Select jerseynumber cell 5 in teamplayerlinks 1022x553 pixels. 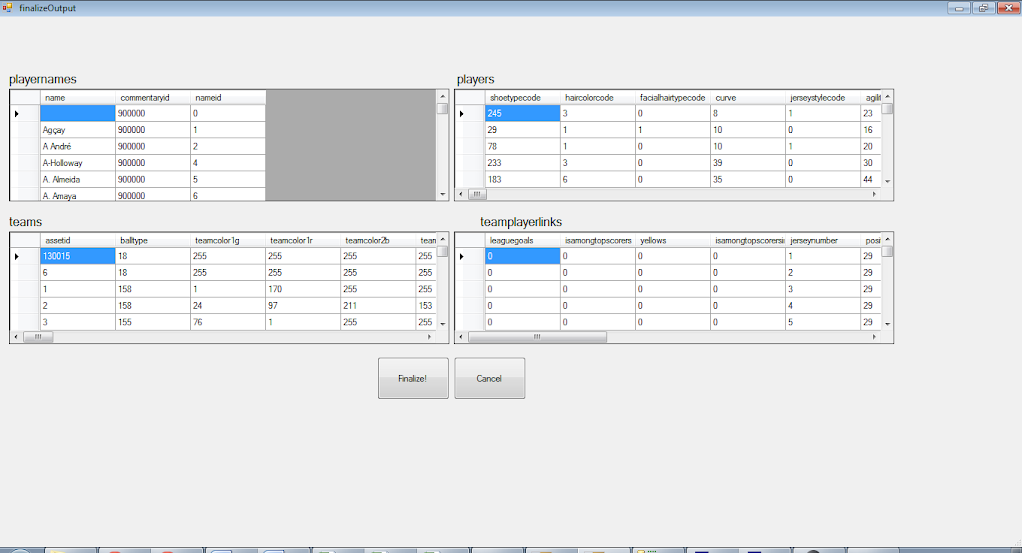tap(823, 321)
